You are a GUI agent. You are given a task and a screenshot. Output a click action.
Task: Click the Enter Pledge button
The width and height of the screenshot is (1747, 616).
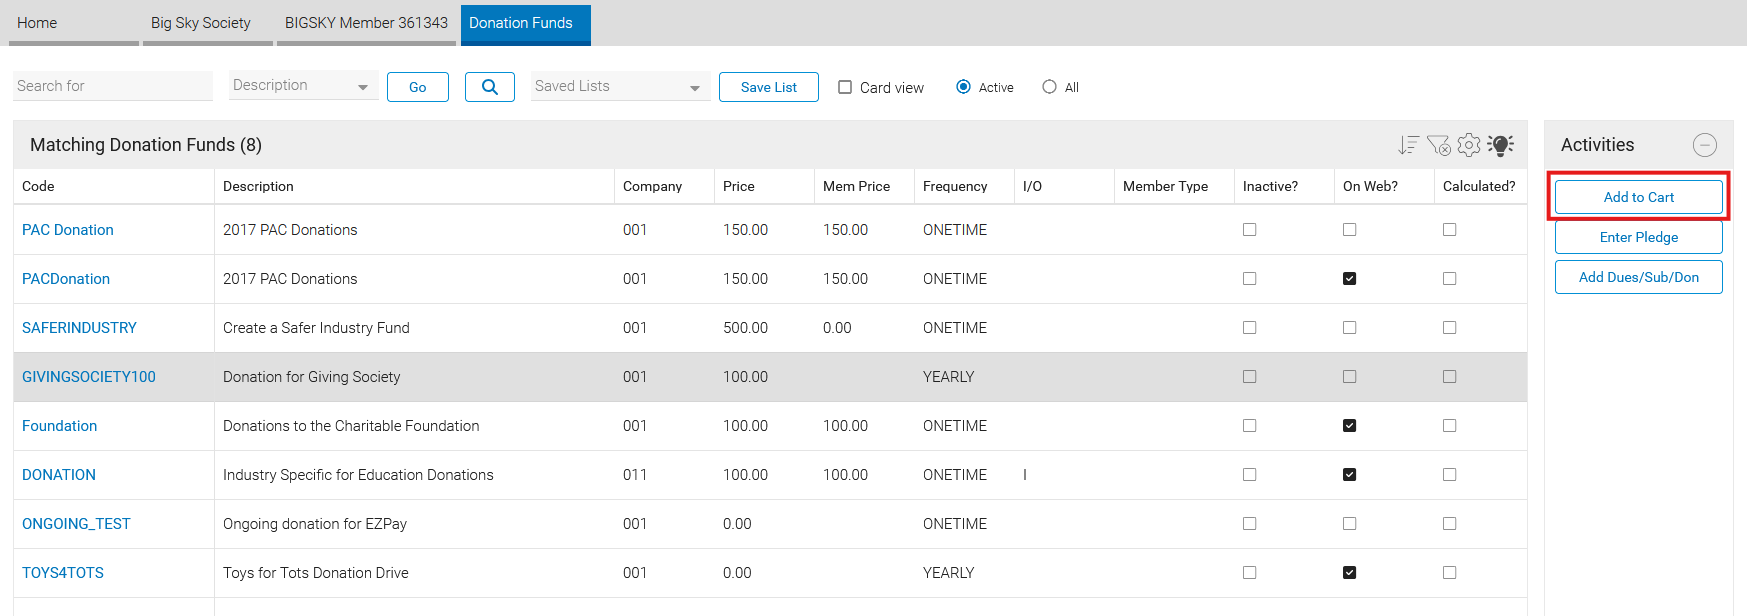coord(1639,237)
